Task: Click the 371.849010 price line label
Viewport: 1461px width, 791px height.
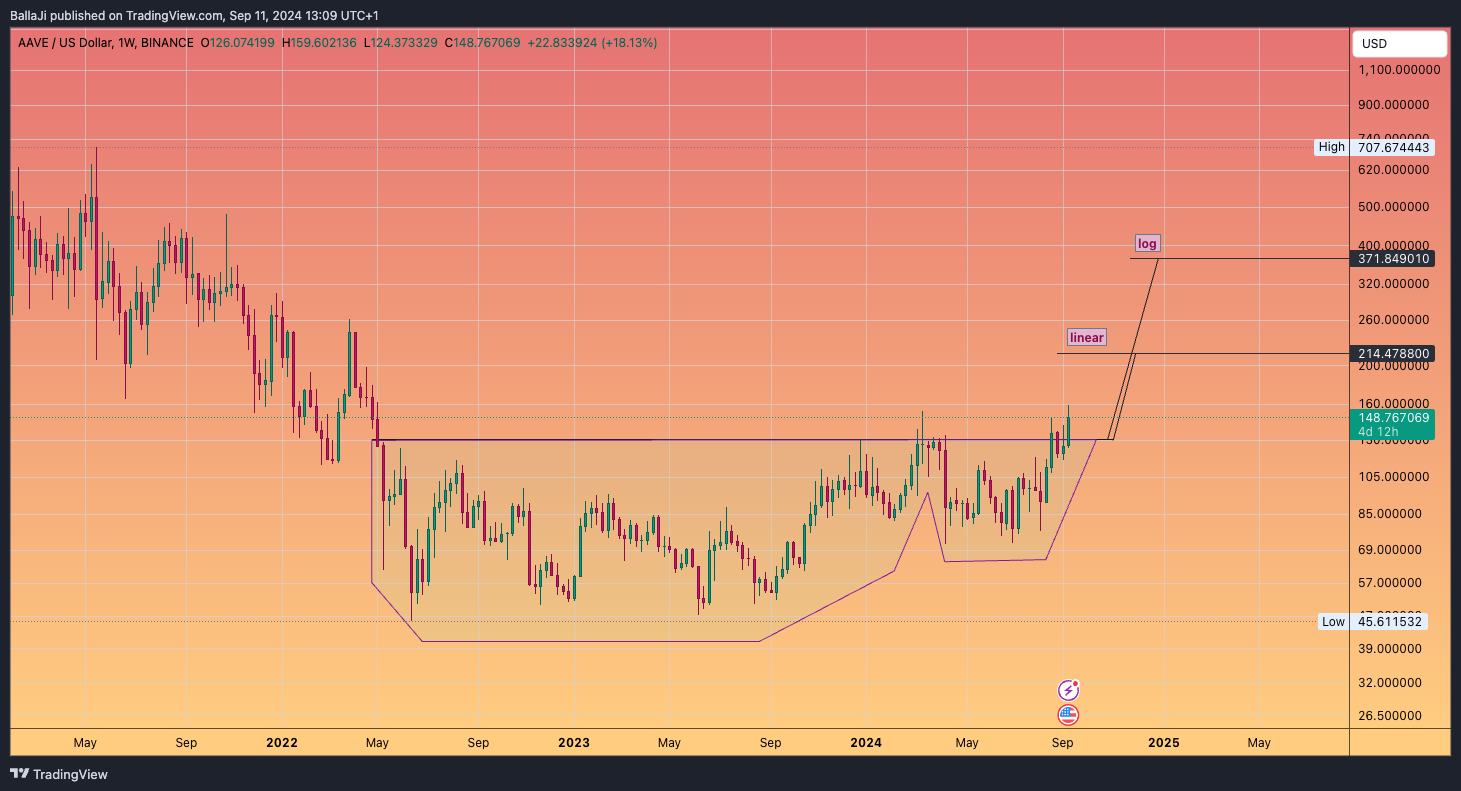Action: [x=1394, y=258]
